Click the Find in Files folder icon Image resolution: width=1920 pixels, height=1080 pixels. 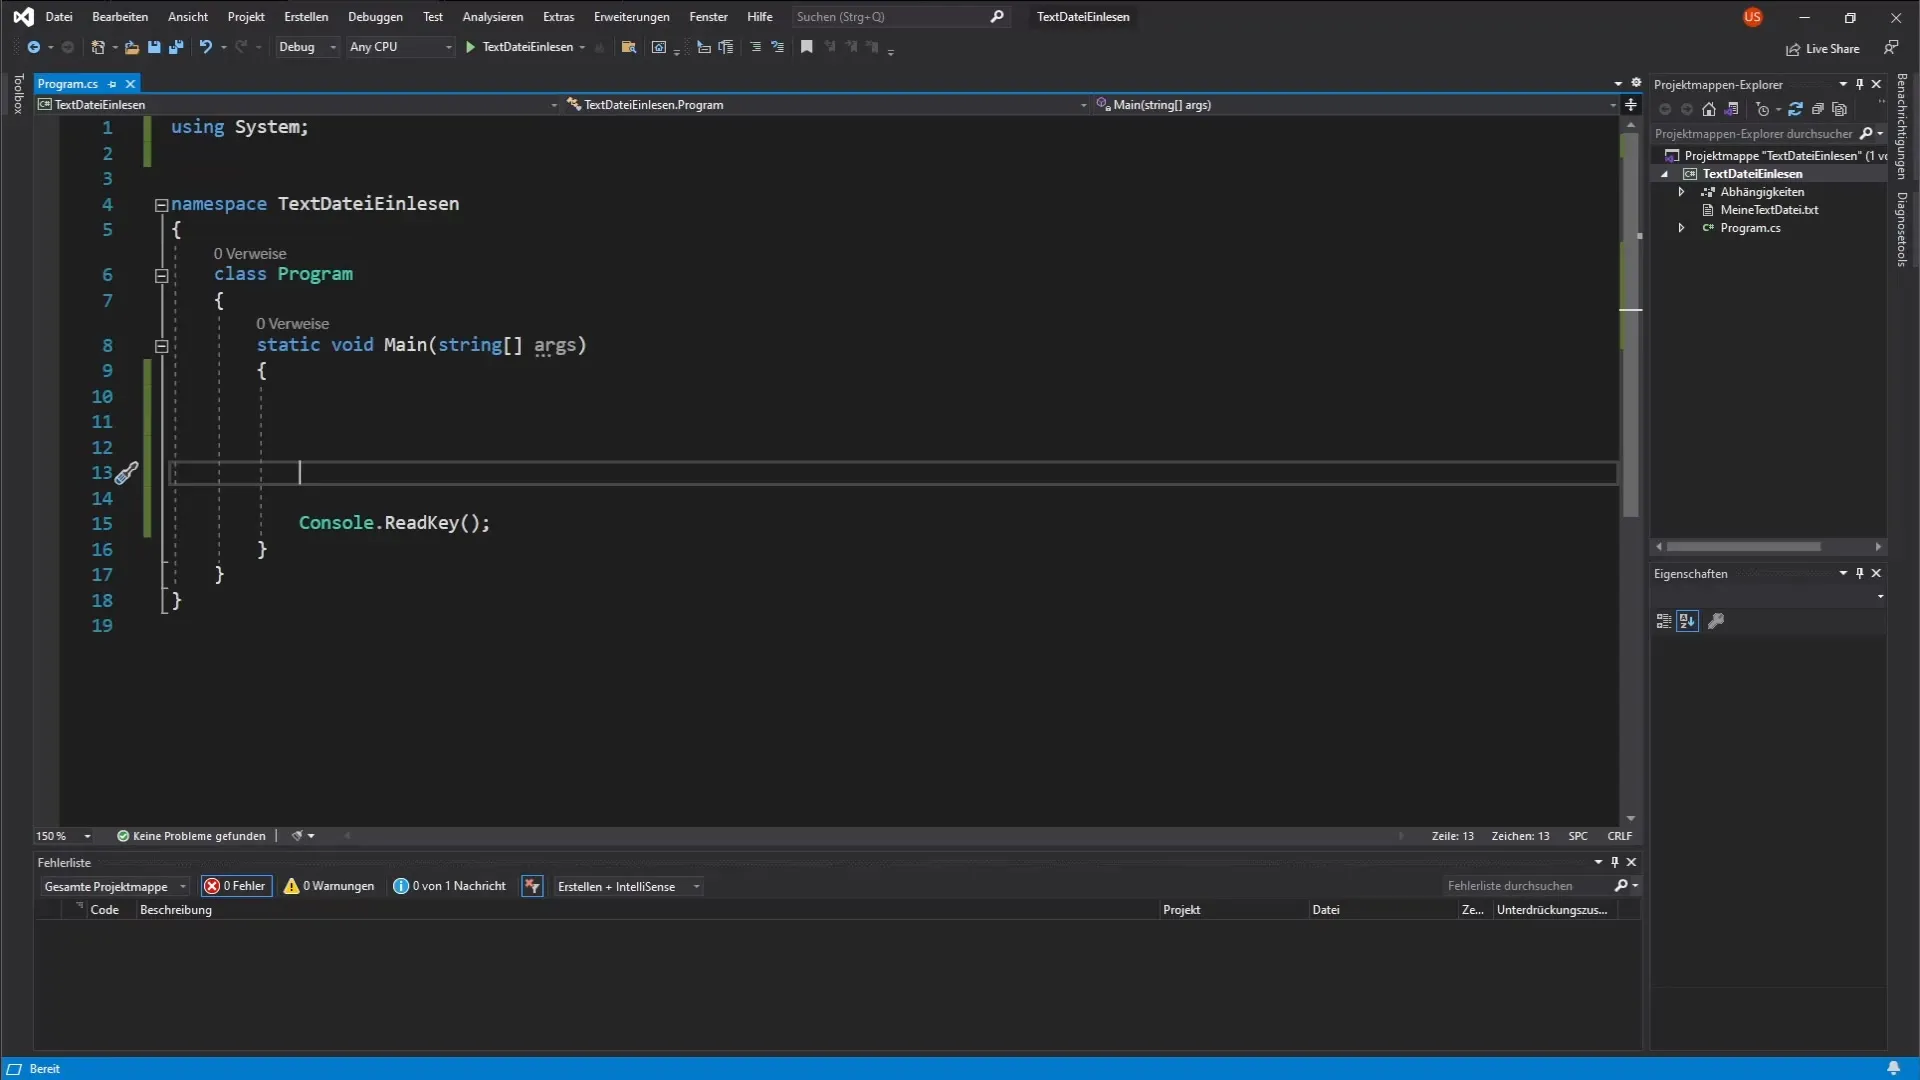pyautogui.click(x=629, y=47)
